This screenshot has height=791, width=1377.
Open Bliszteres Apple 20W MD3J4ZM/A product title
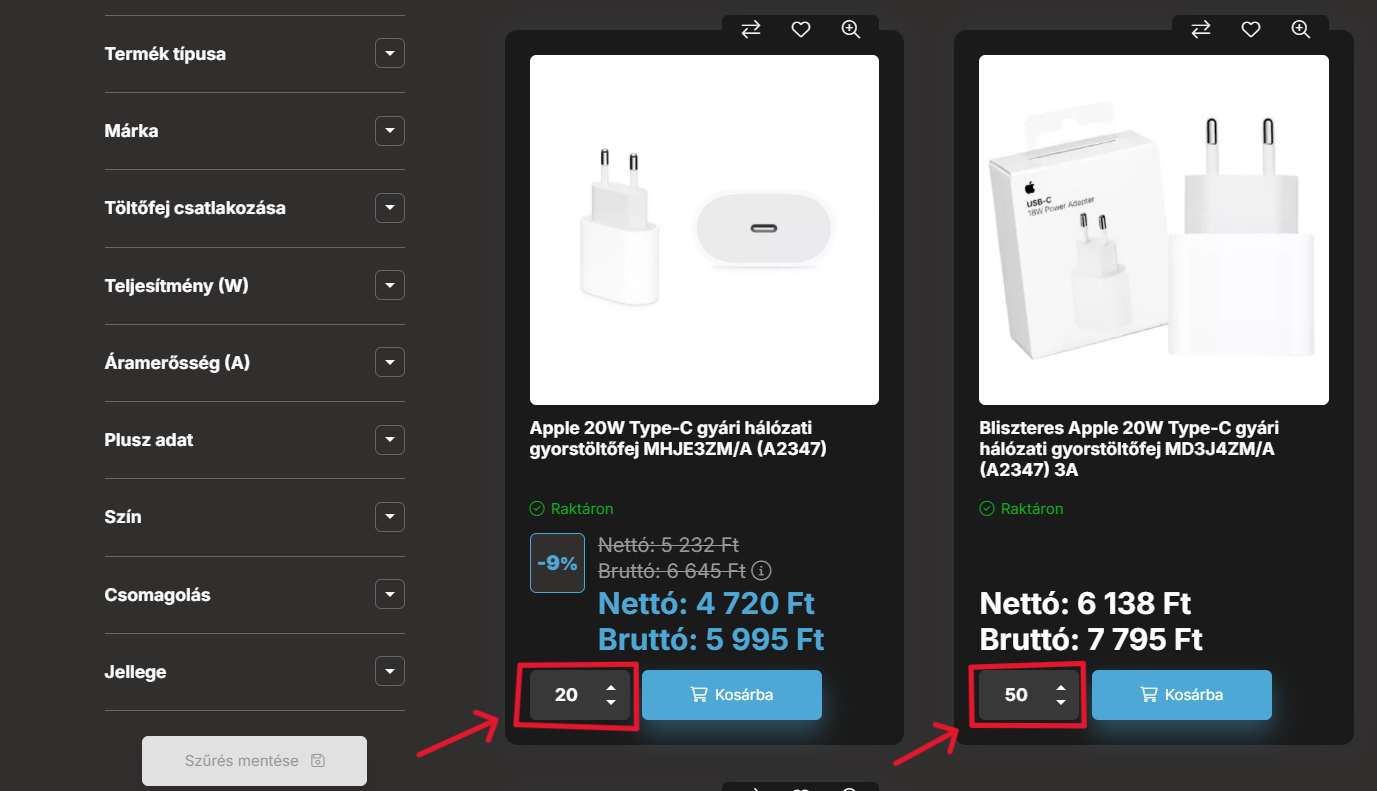tap(1129, 449)
